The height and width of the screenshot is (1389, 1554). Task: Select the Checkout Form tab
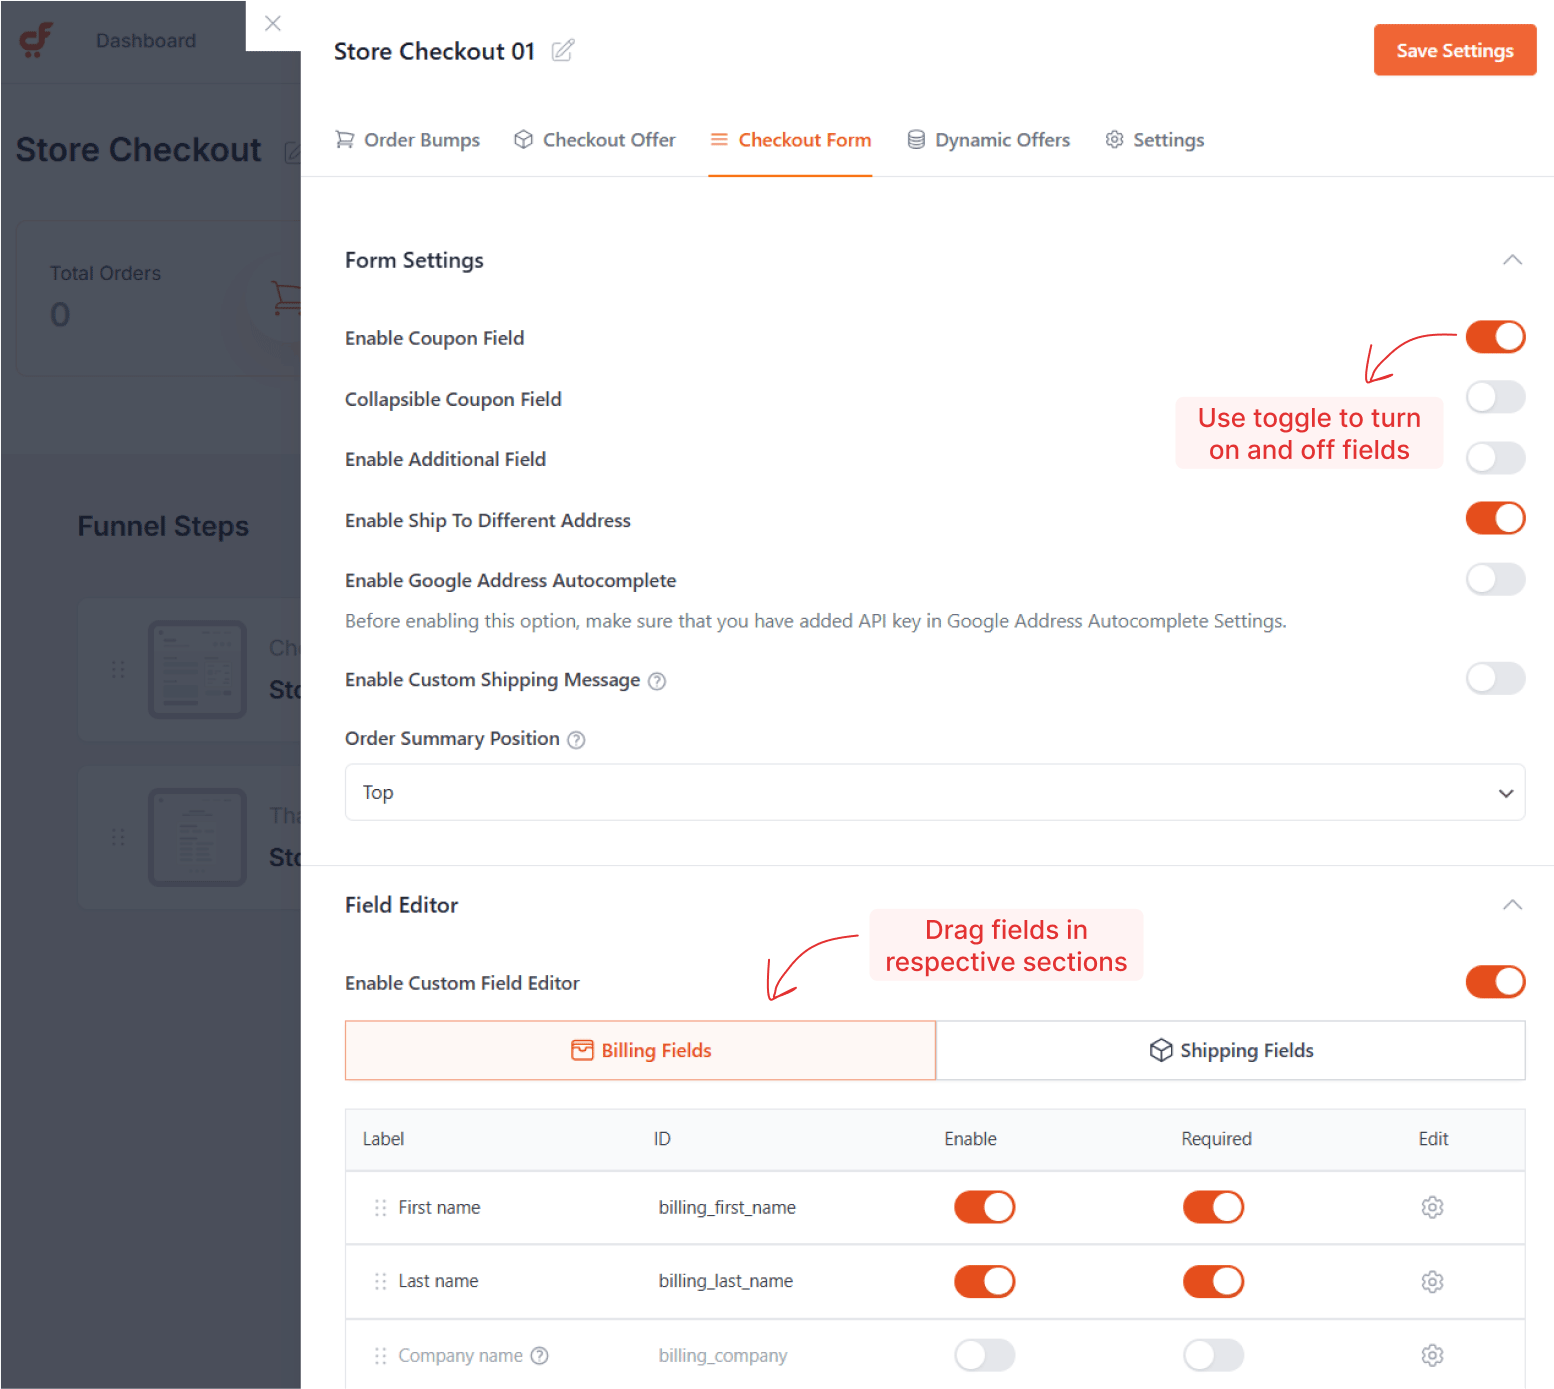pos(790,140)
